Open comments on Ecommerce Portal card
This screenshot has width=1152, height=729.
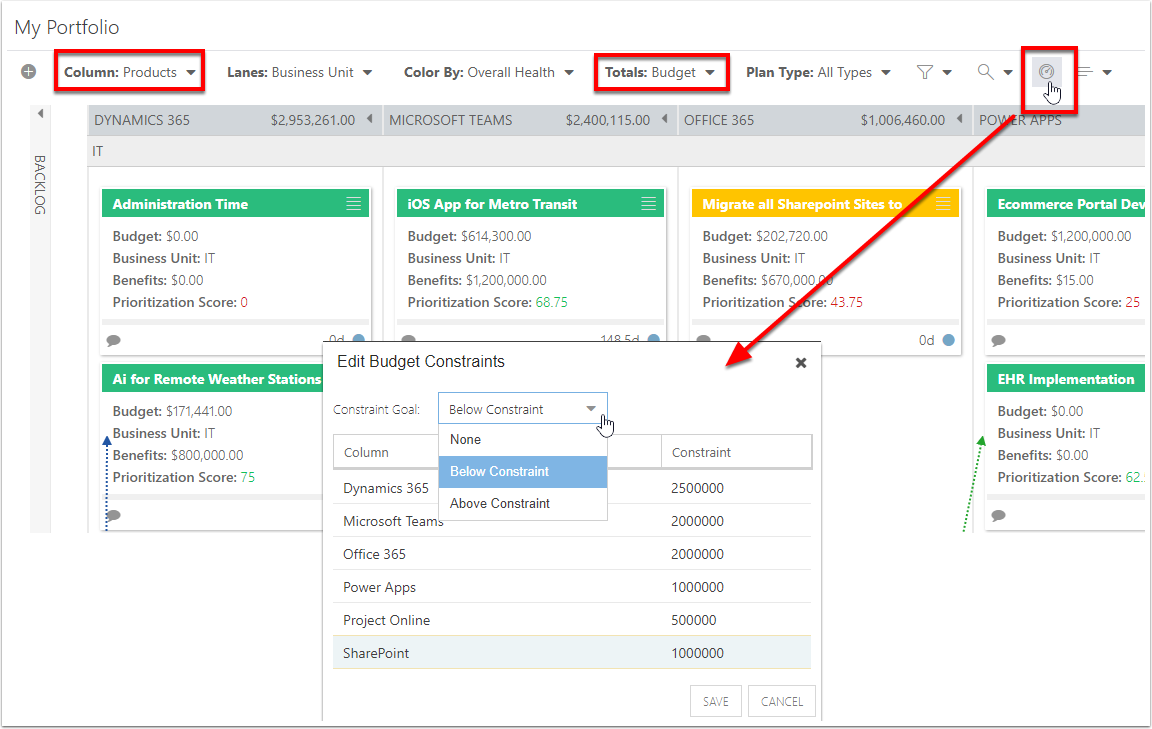pos(998,340)
